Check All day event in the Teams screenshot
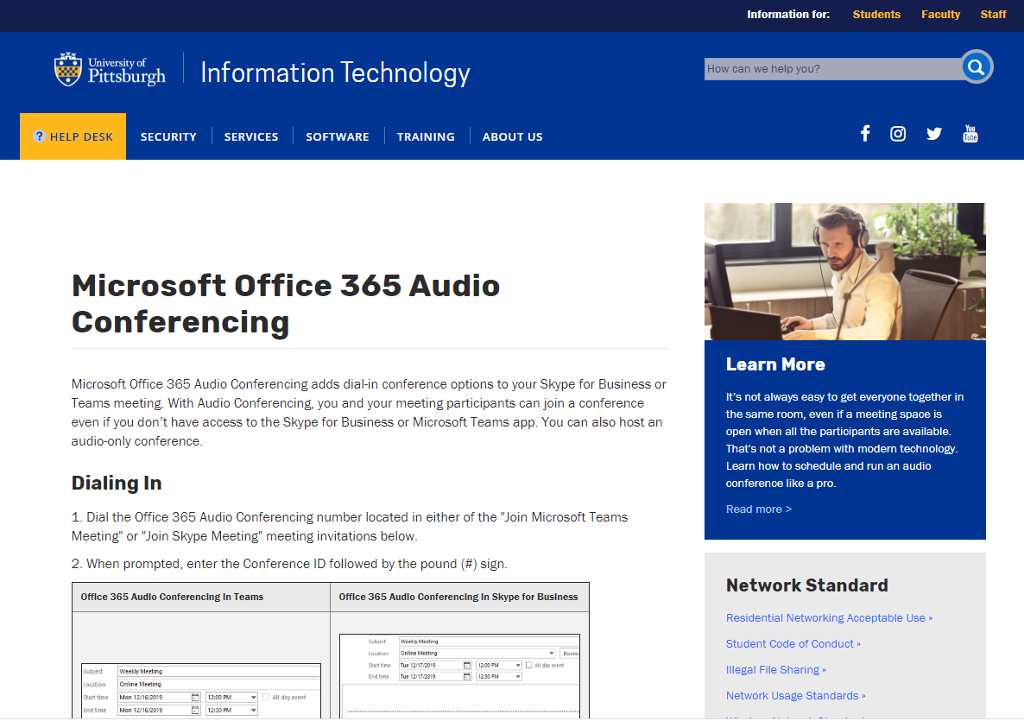 pyautogui.click(x=265, y=697)
